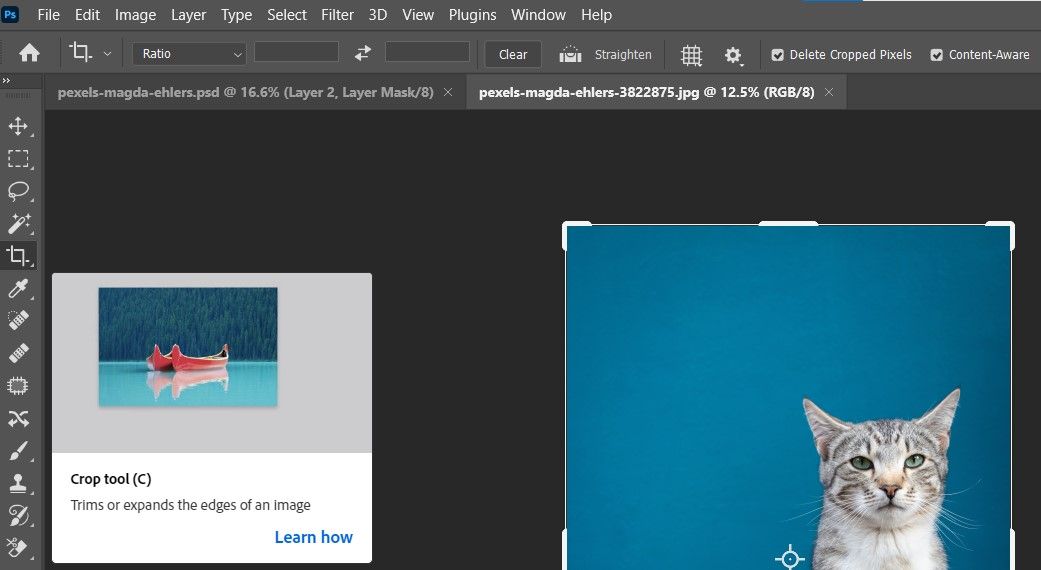Open the 3D menu
This screenshot has width=1041, height=570.
378,15
